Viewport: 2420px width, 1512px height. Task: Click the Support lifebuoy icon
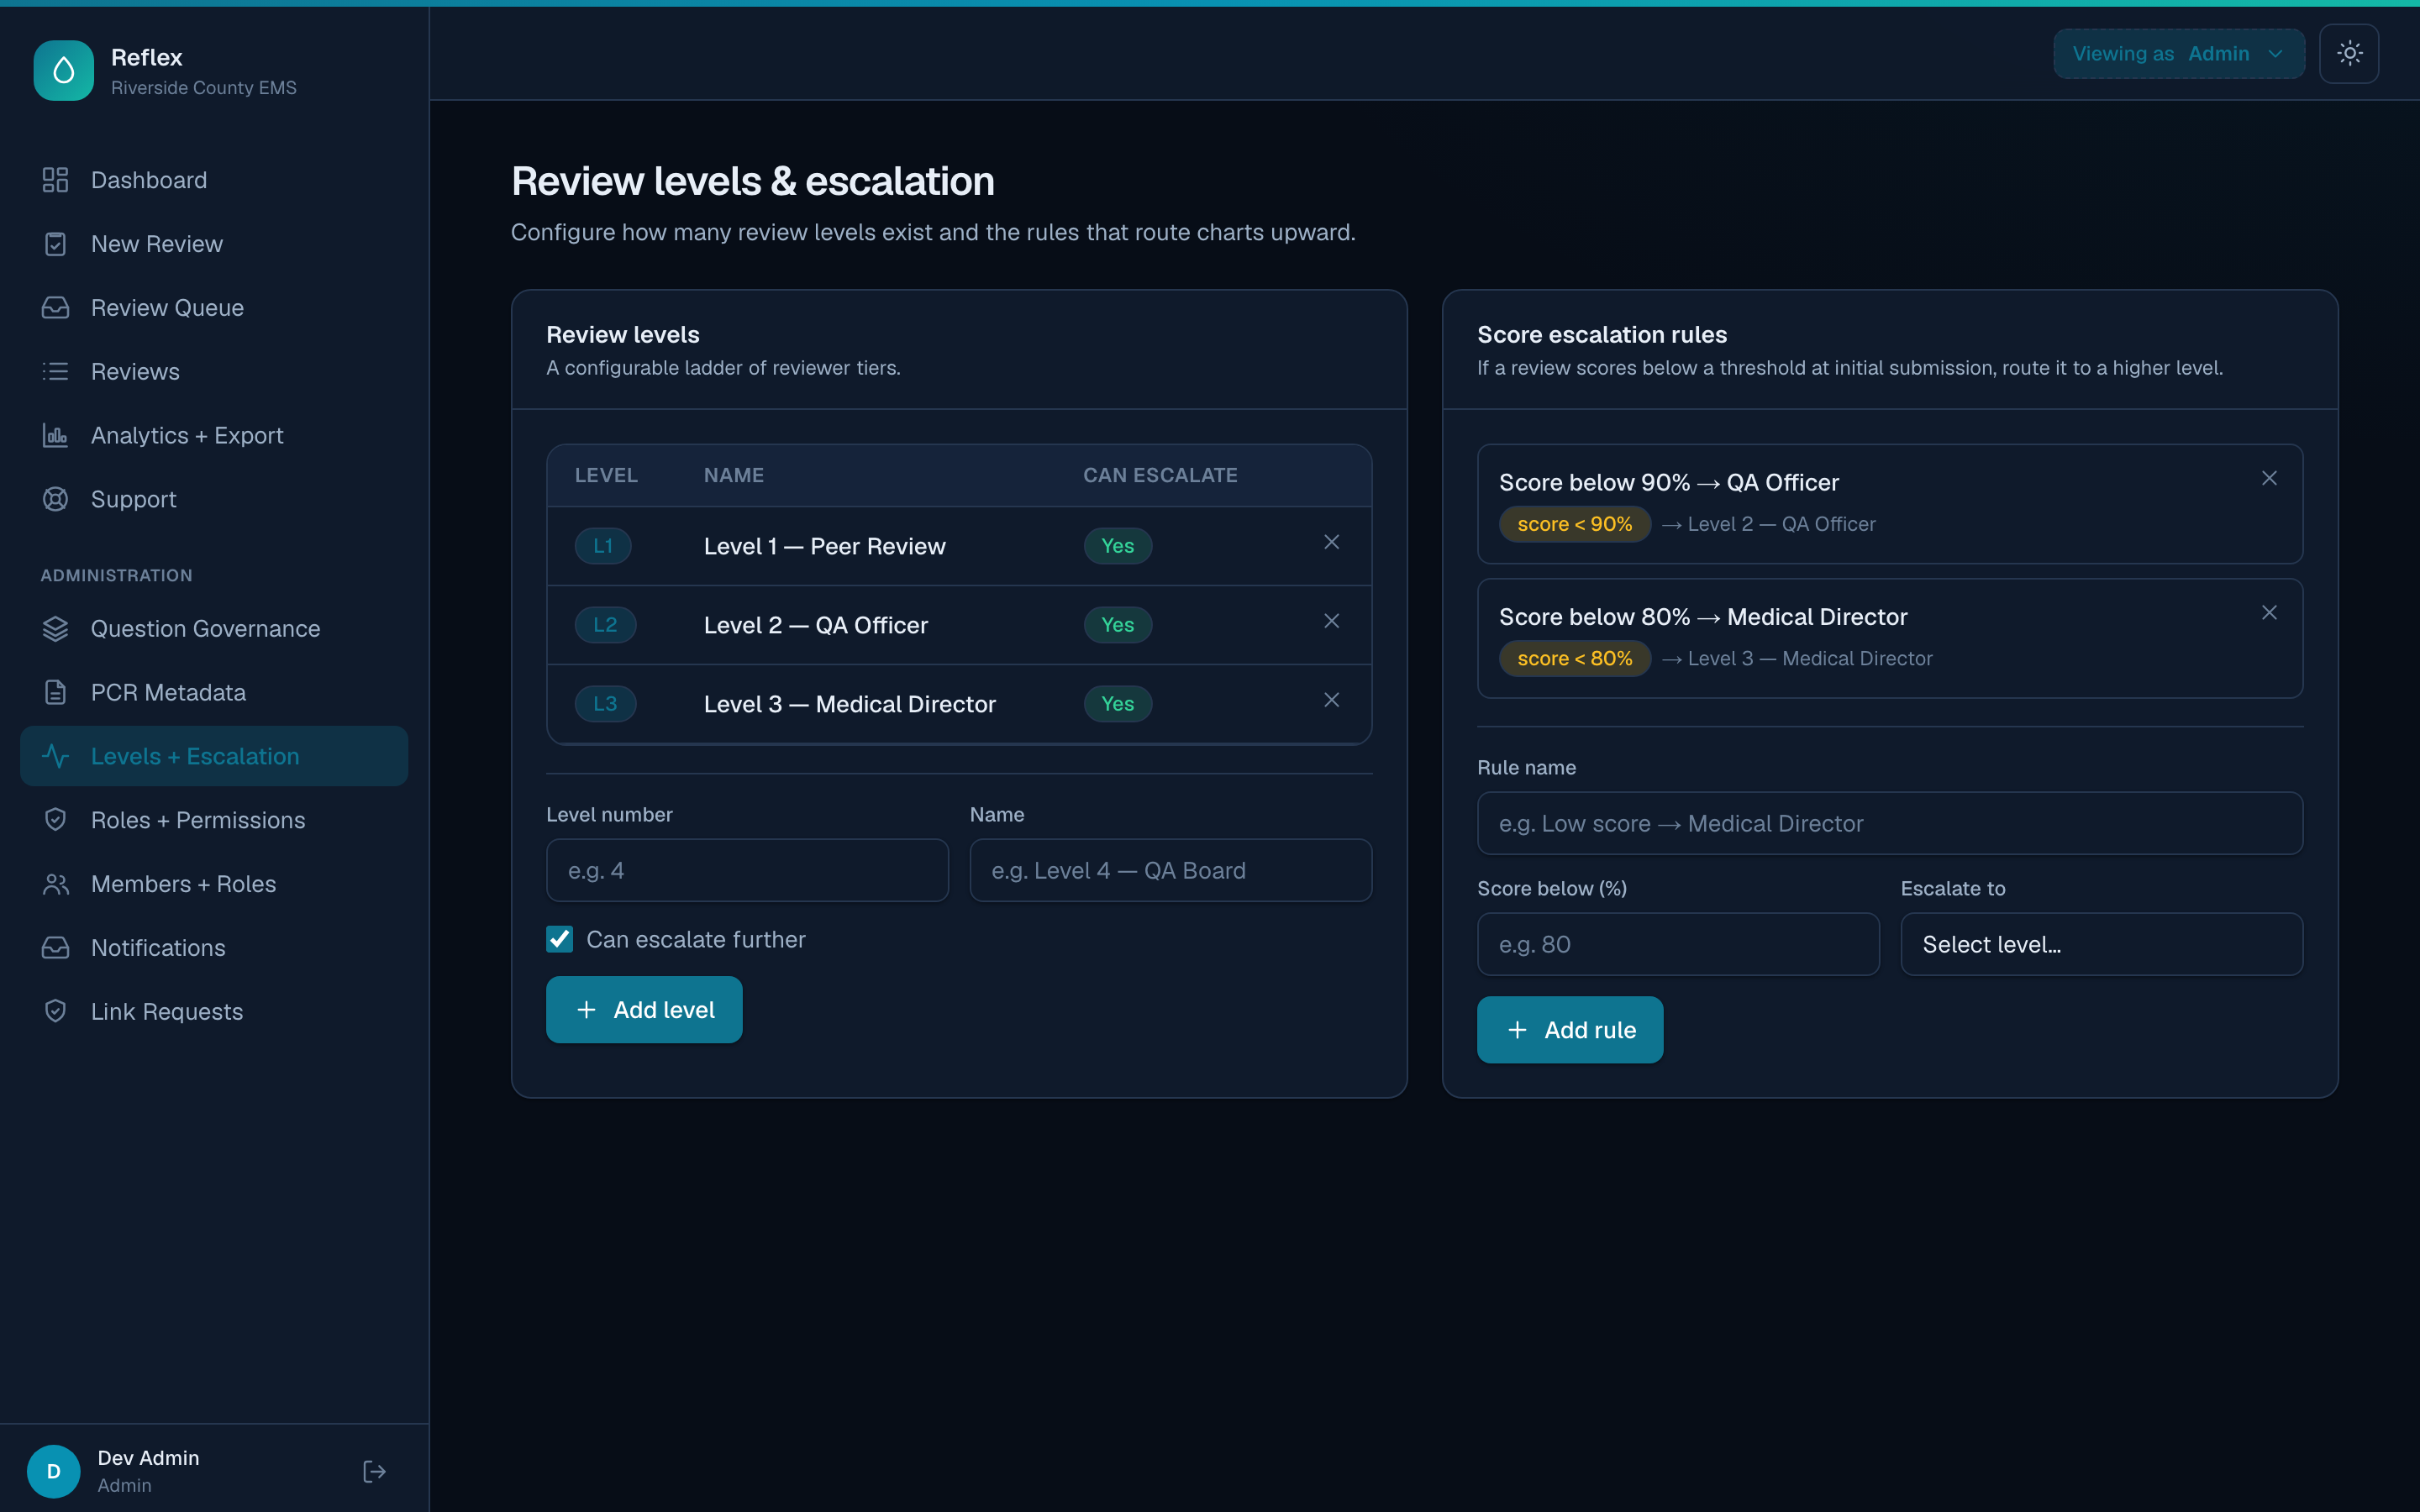(x=55, y=499)
